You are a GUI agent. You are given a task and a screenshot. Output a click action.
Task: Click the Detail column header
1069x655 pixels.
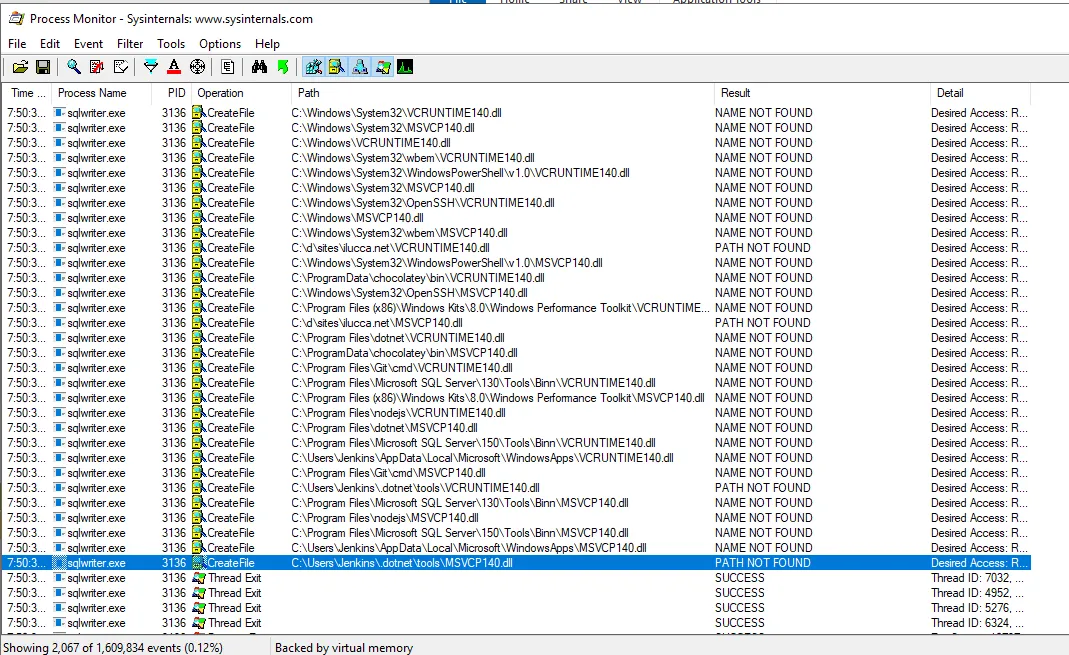point(980,93)
